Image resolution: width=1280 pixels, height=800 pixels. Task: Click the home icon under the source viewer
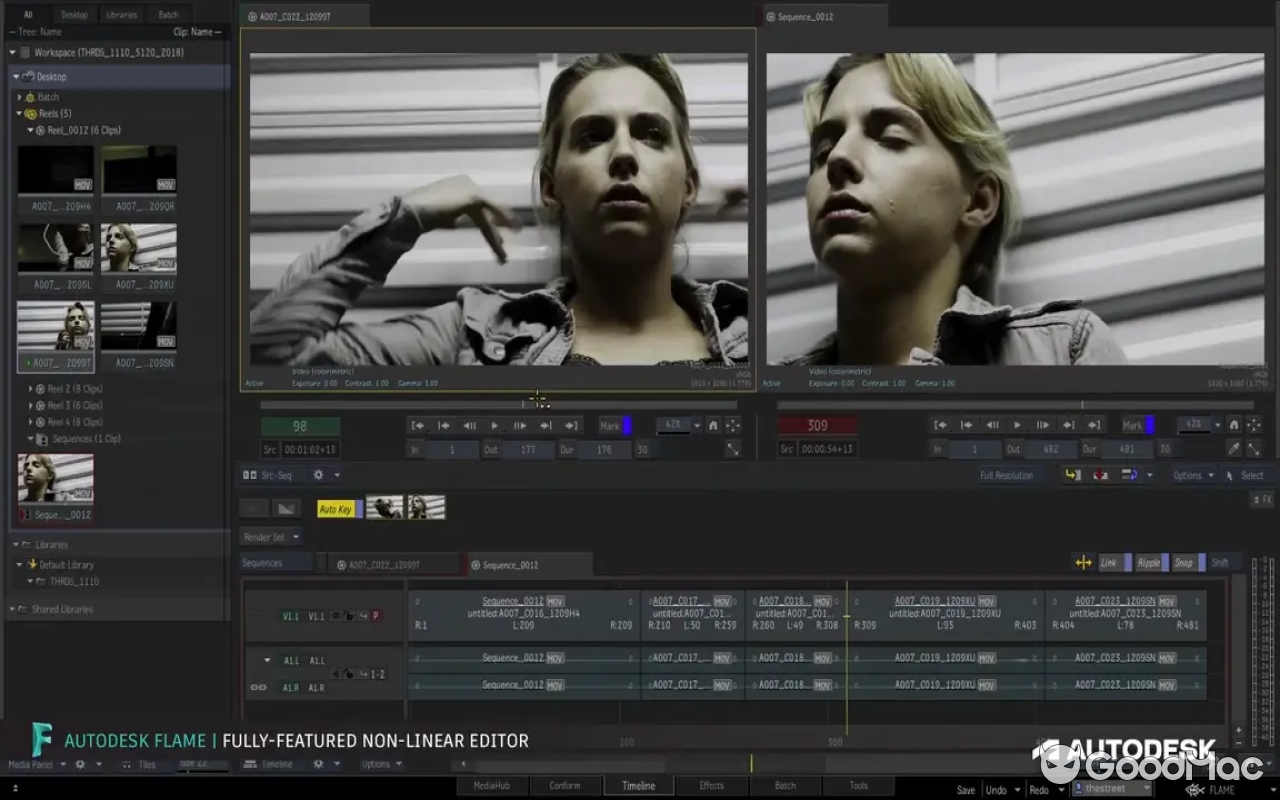(x=713, y=425)
